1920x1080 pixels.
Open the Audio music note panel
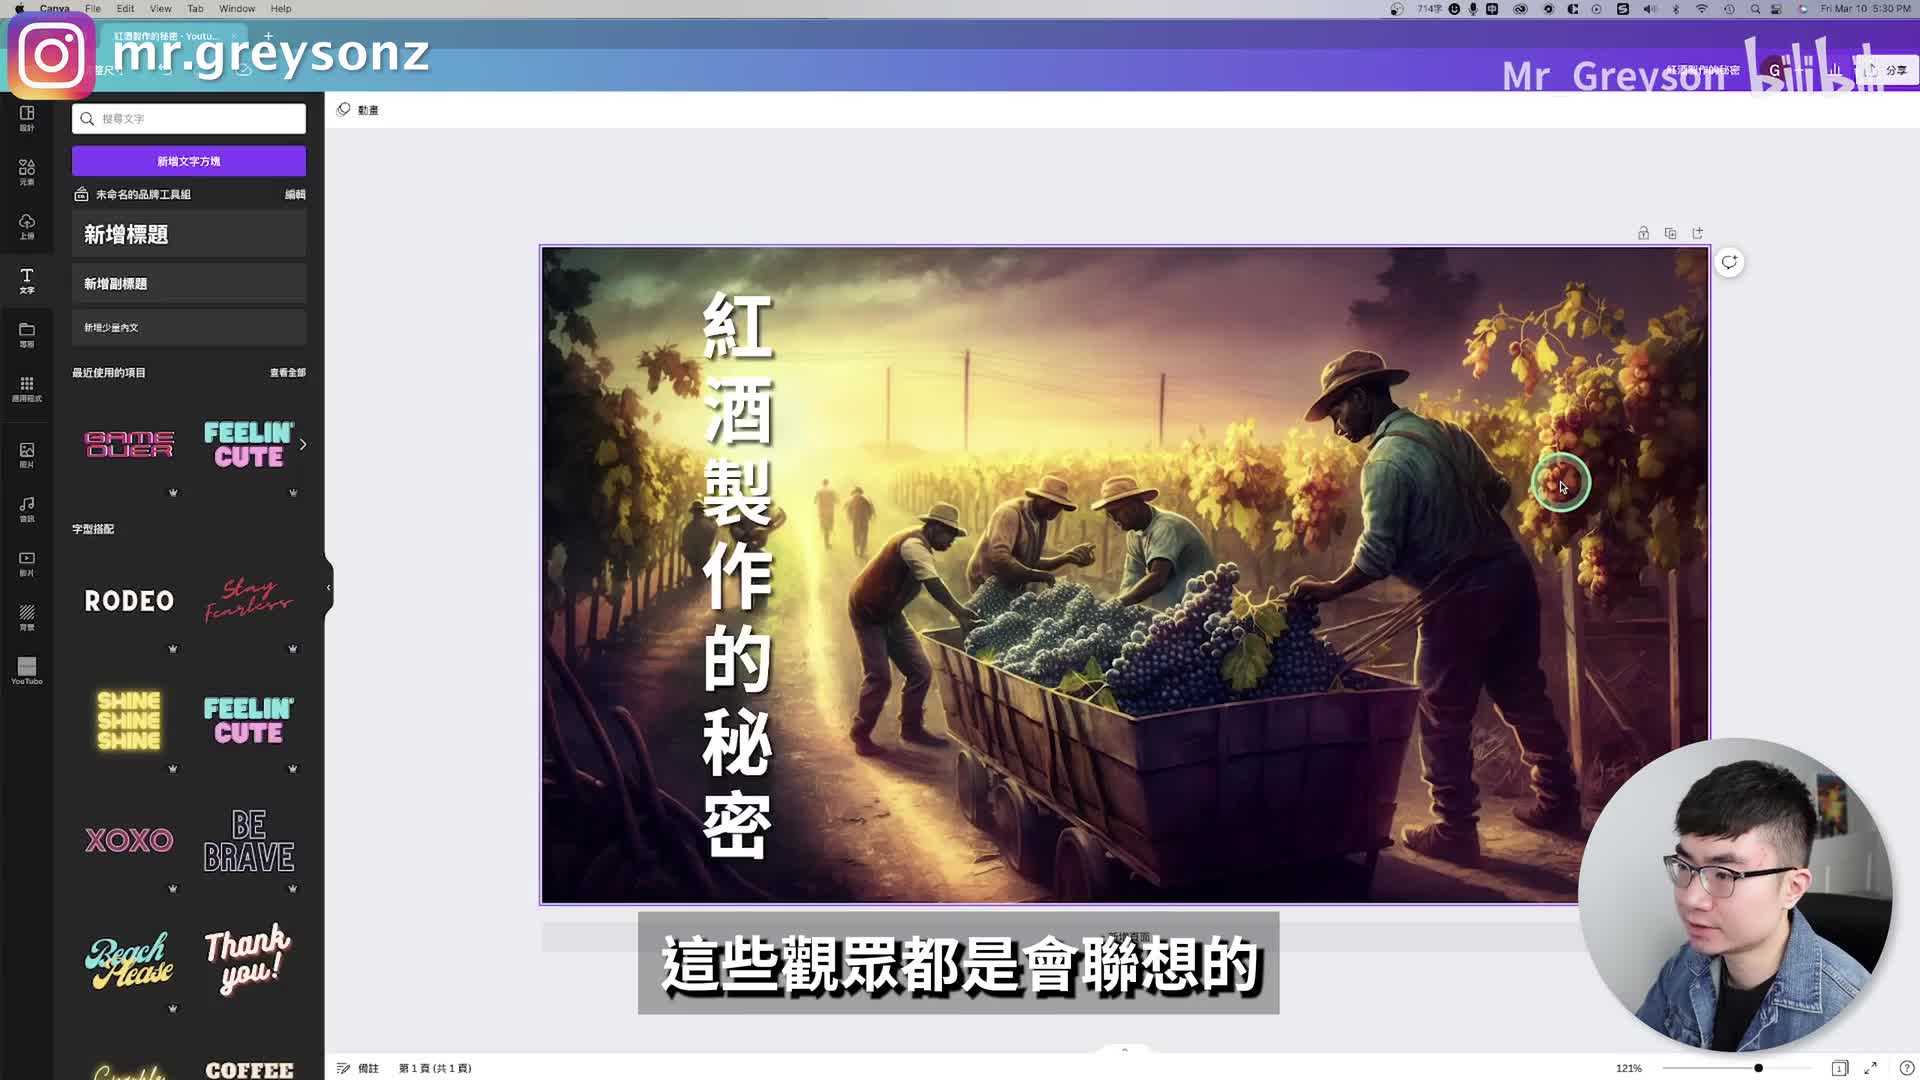click(27, 508)
